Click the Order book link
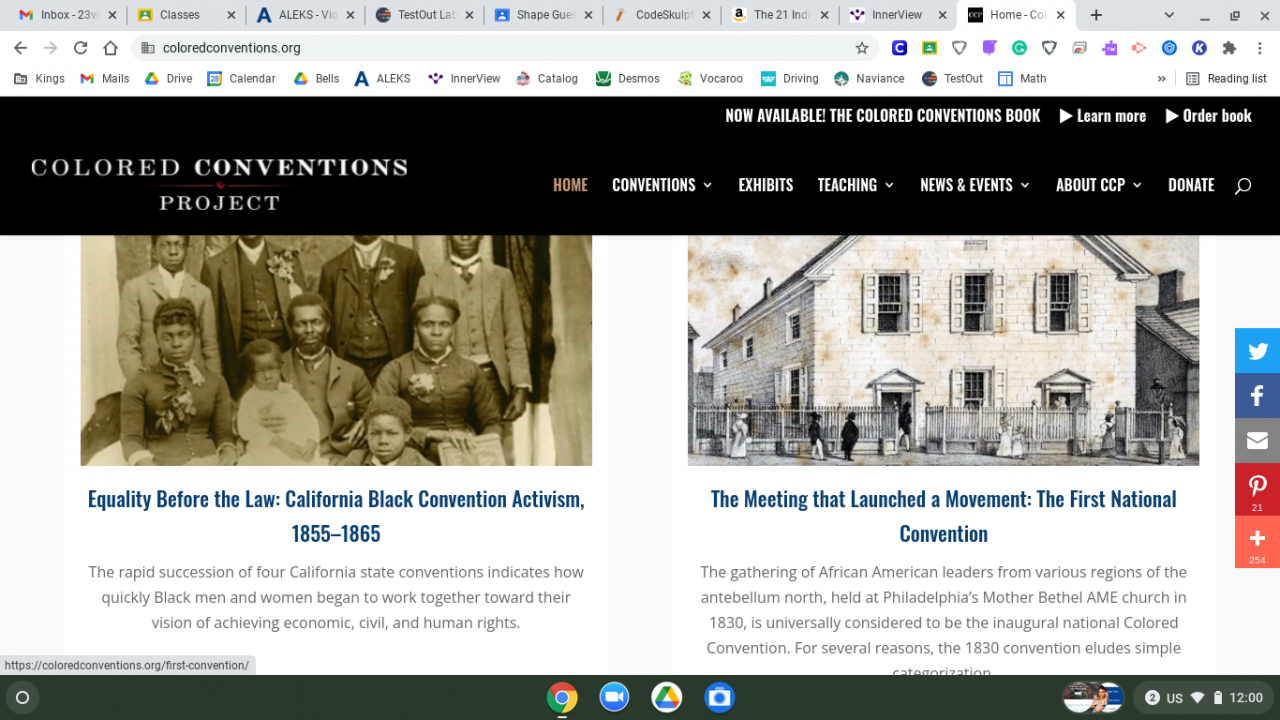Viewport: 1280px width, 720px height. (1208, 116)
